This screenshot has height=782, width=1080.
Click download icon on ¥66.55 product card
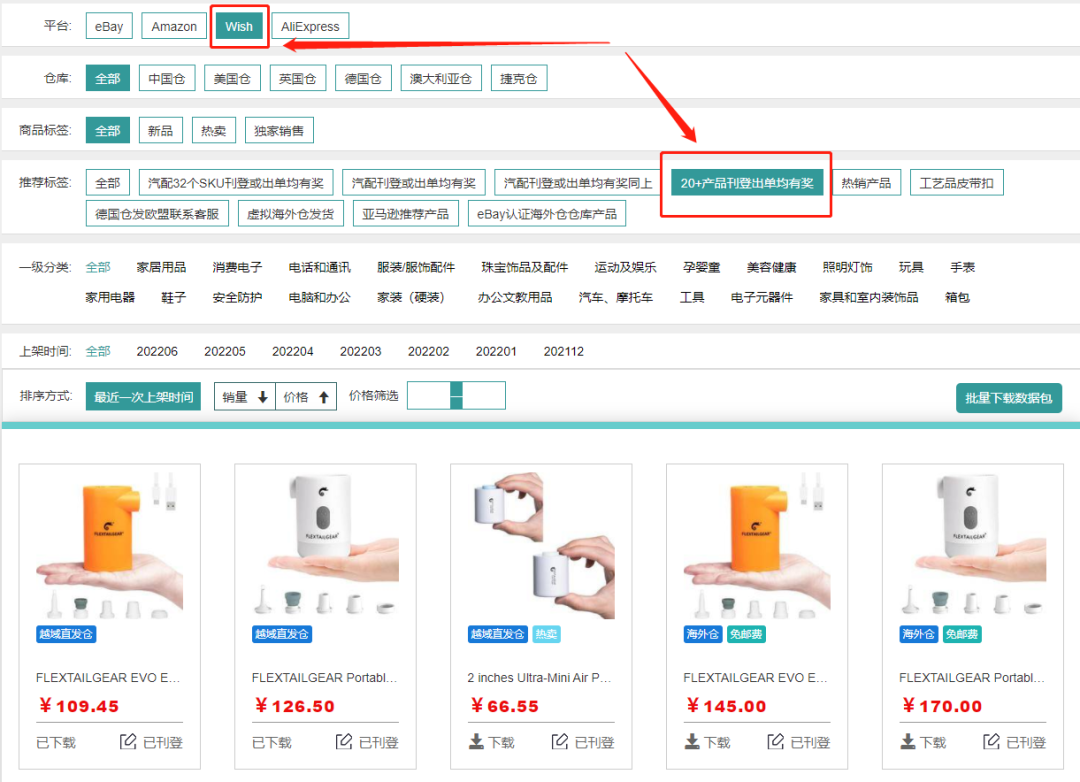[476, 741]
